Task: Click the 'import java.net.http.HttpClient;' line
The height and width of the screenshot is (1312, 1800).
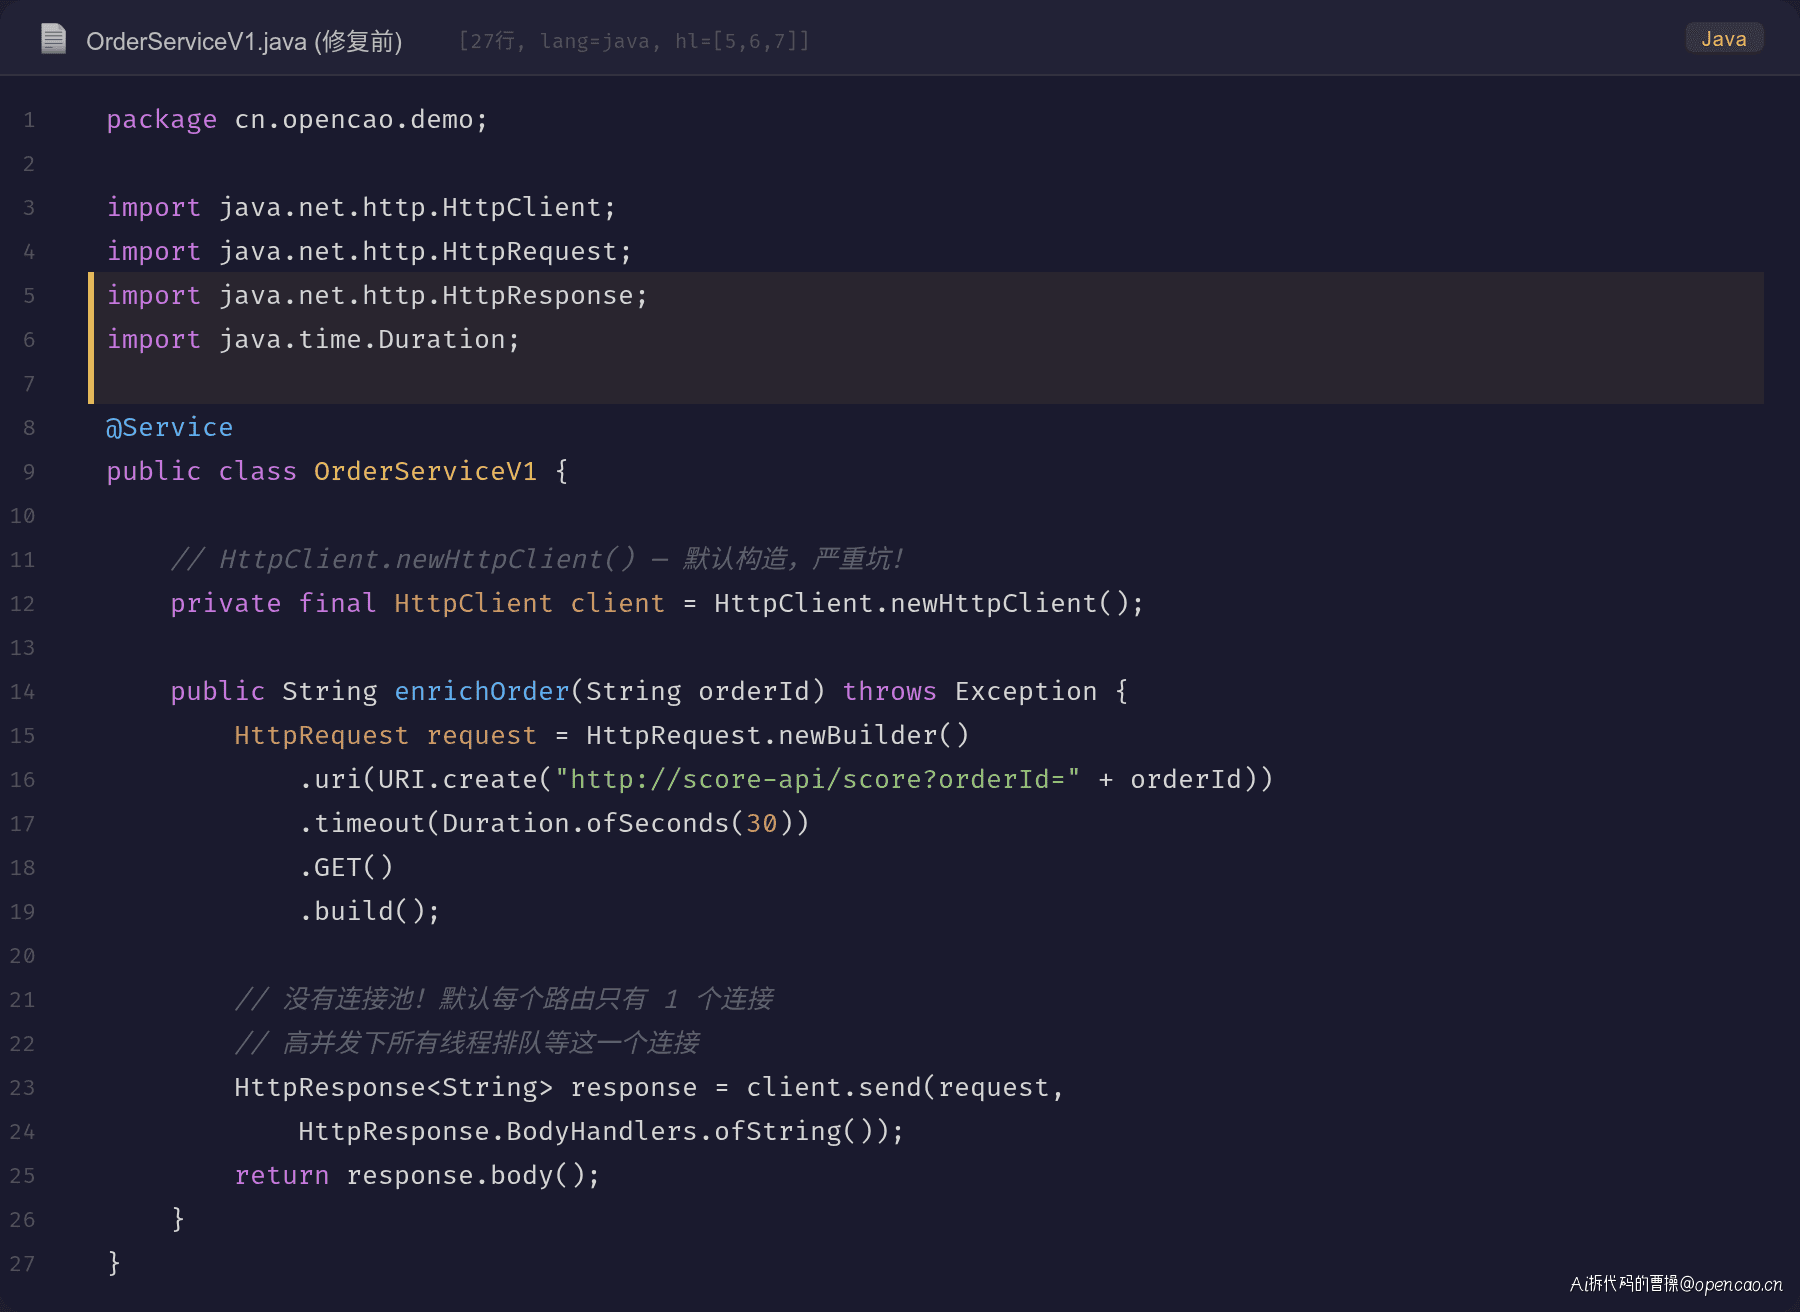Action: click(x=361, y=208)
